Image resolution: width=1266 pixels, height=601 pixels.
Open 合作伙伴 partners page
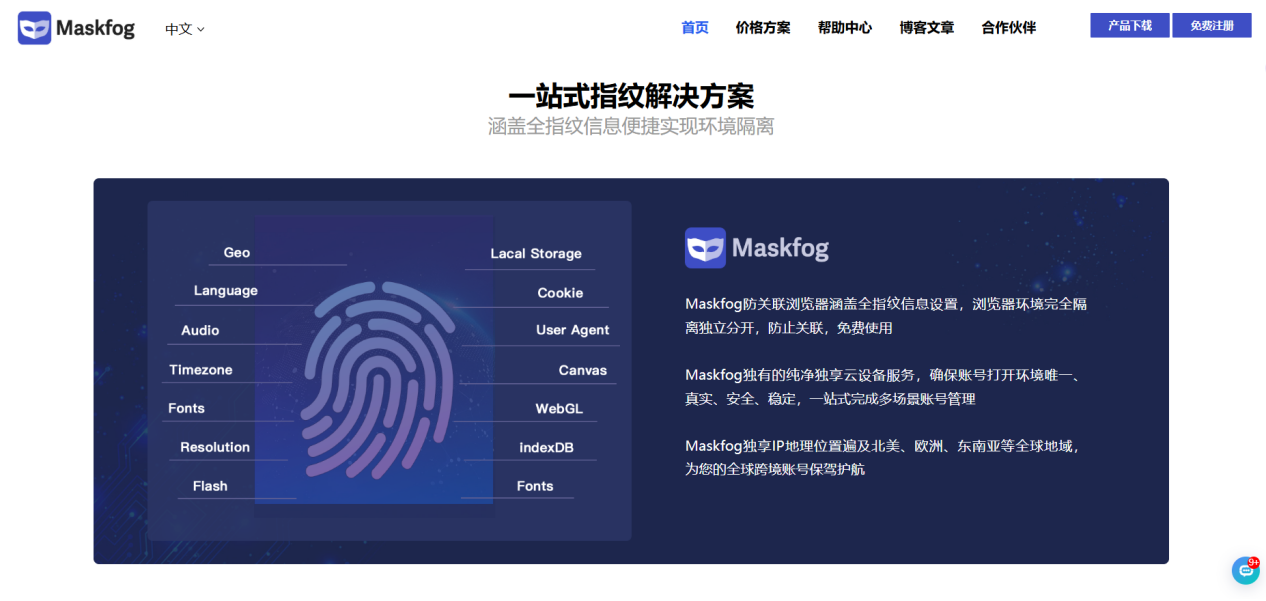coord(1009,28)
